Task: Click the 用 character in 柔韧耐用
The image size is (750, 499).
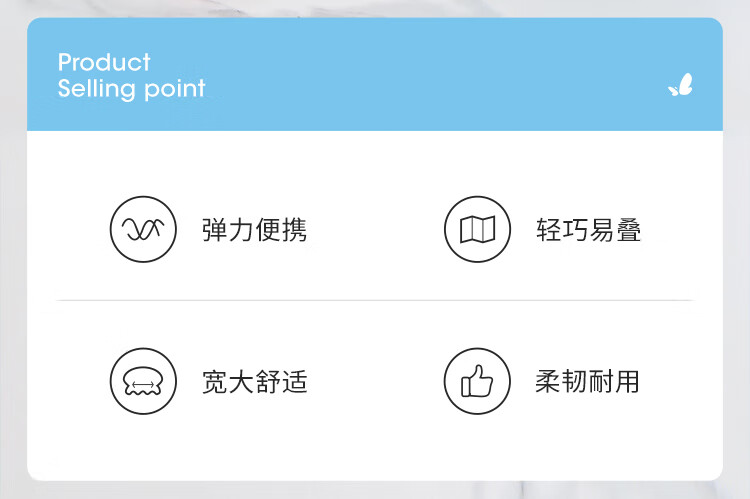Action: click(x=627, y=381)
